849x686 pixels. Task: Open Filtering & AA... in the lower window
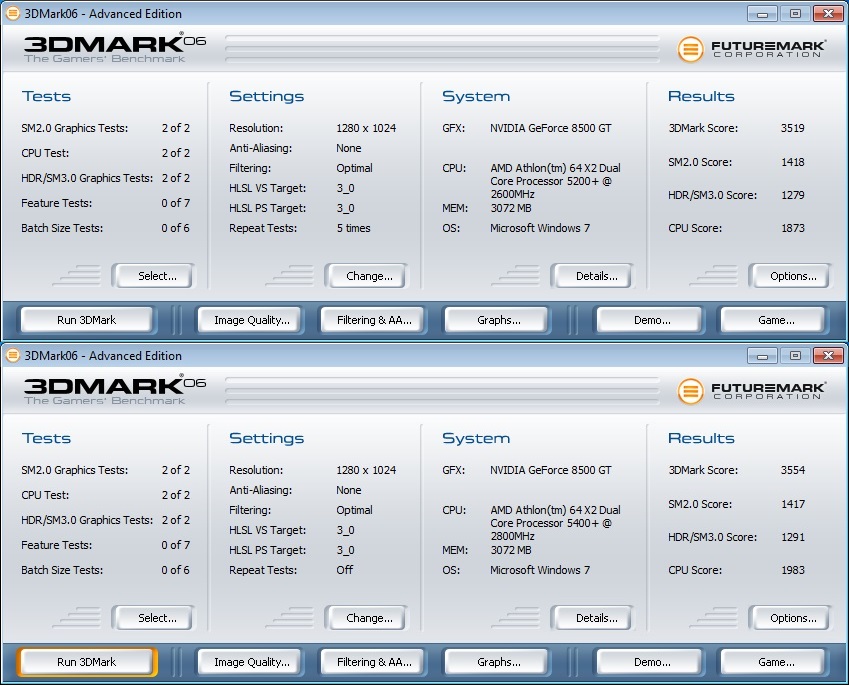374,662
